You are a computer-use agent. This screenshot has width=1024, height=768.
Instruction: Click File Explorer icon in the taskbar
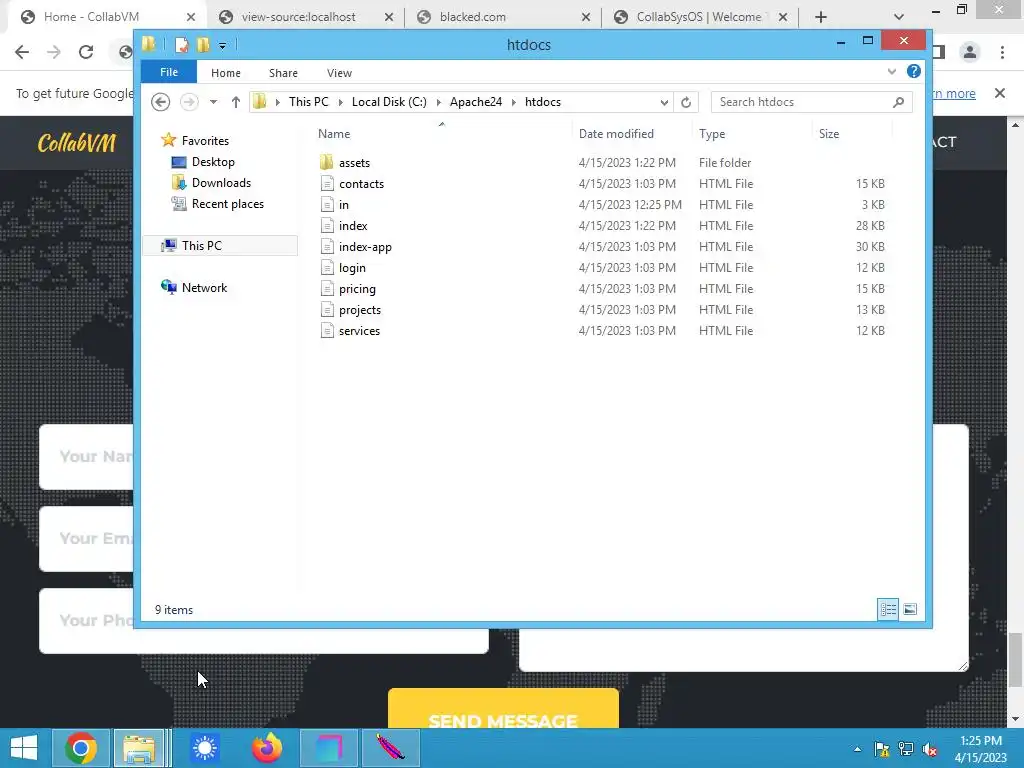[x=139, y=748]
